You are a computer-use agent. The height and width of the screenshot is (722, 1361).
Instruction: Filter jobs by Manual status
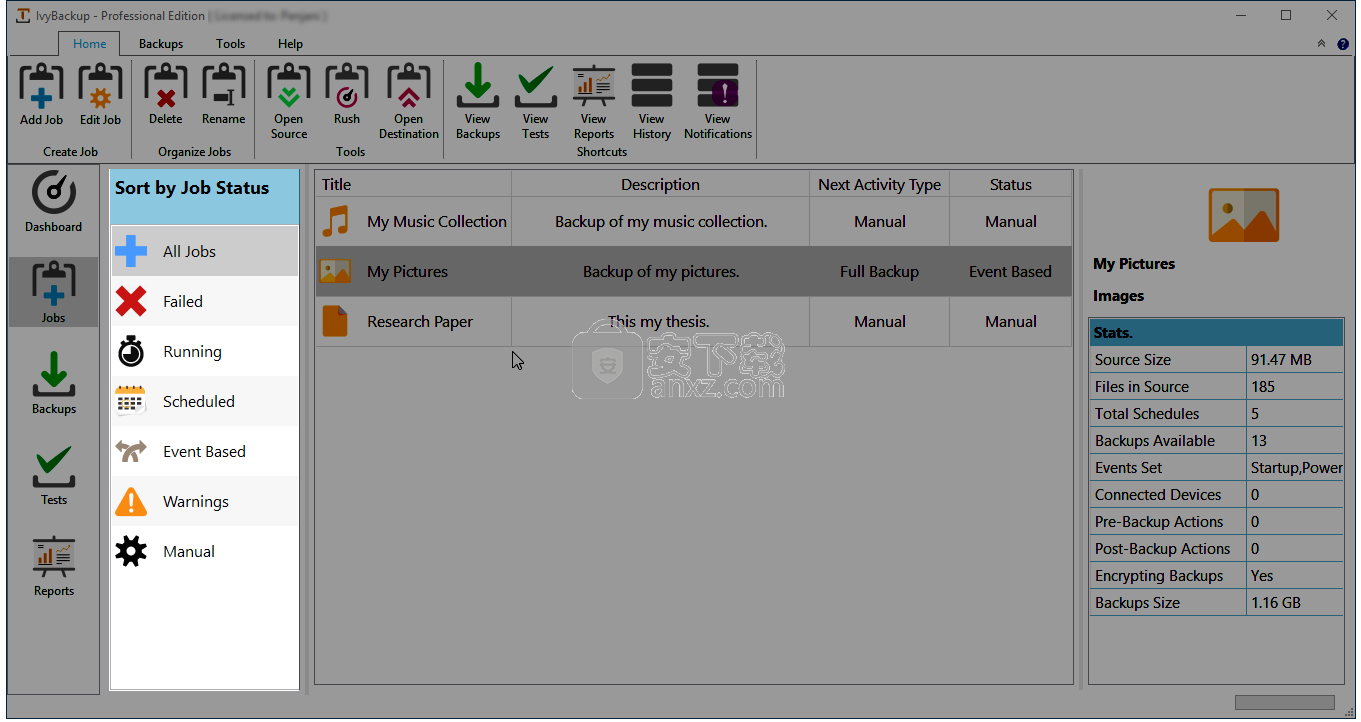click(205, 551)
